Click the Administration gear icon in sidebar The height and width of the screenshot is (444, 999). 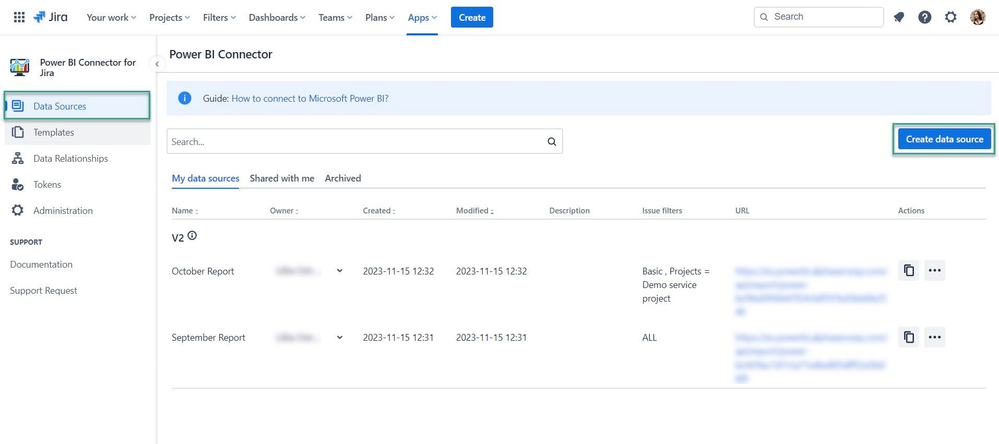pos(18,210)
